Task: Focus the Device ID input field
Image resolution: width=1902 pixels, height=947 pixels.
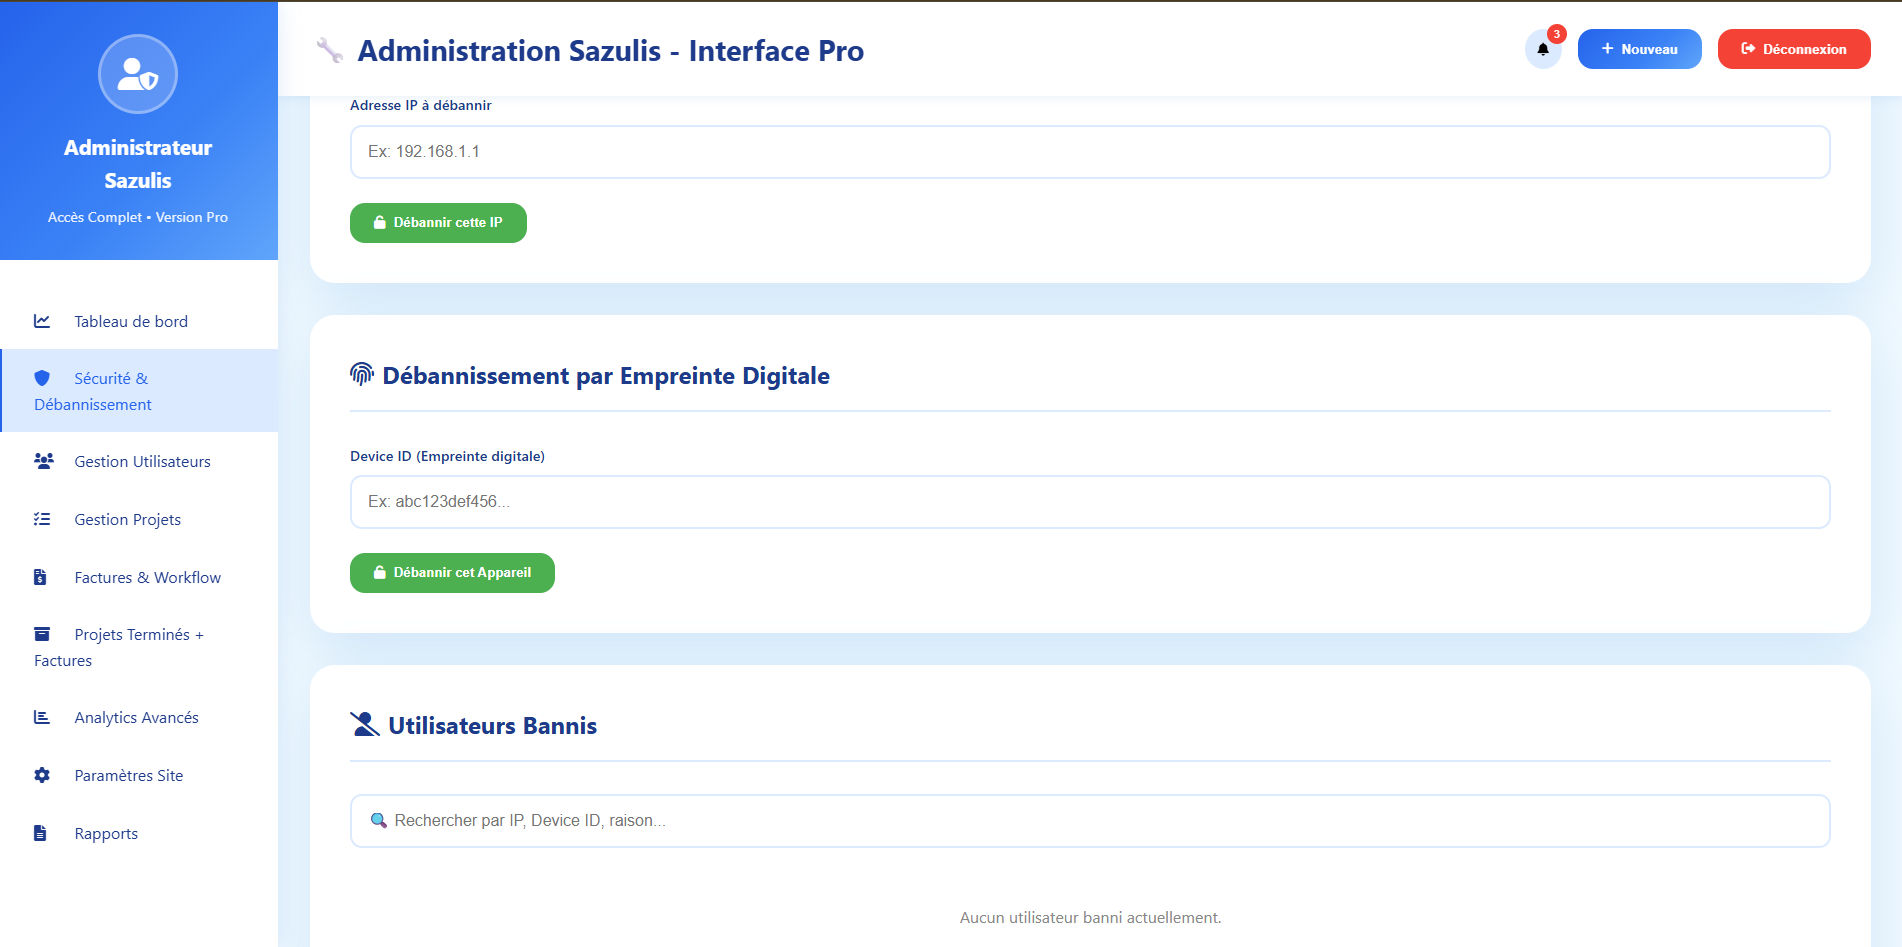Action: [1089, 502]
